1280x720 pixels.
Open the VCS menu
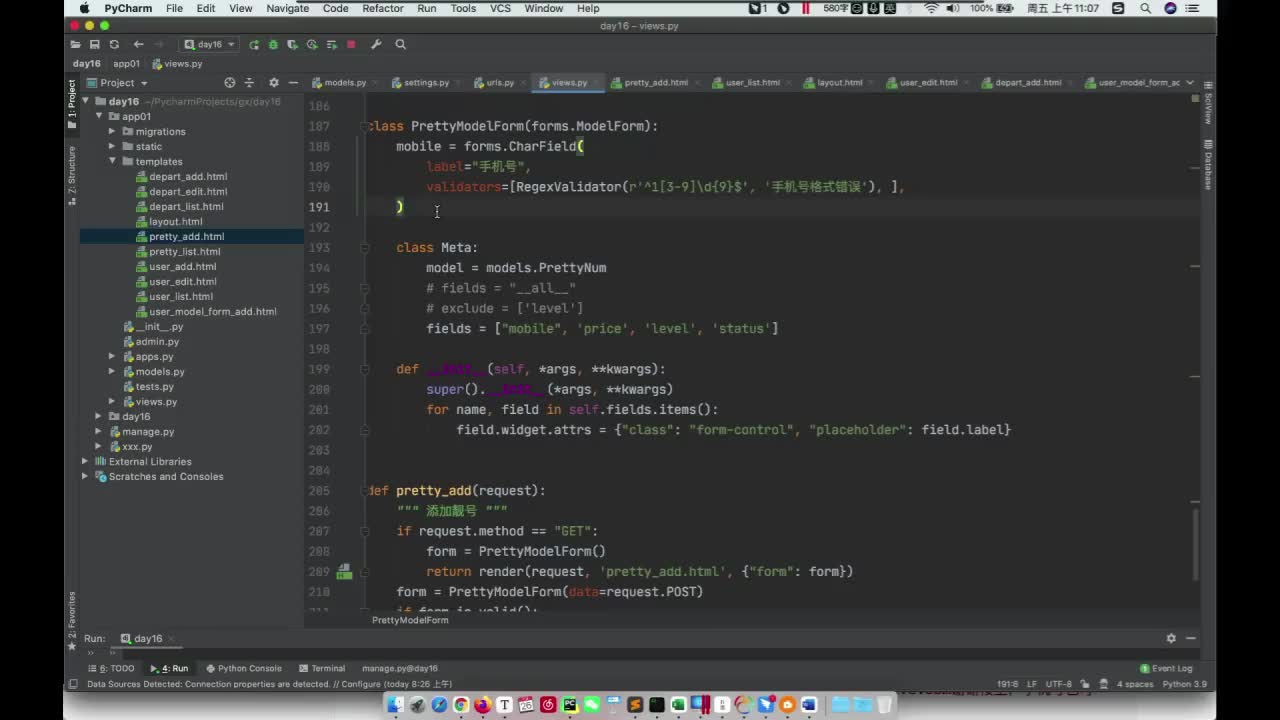click(500, 8)
